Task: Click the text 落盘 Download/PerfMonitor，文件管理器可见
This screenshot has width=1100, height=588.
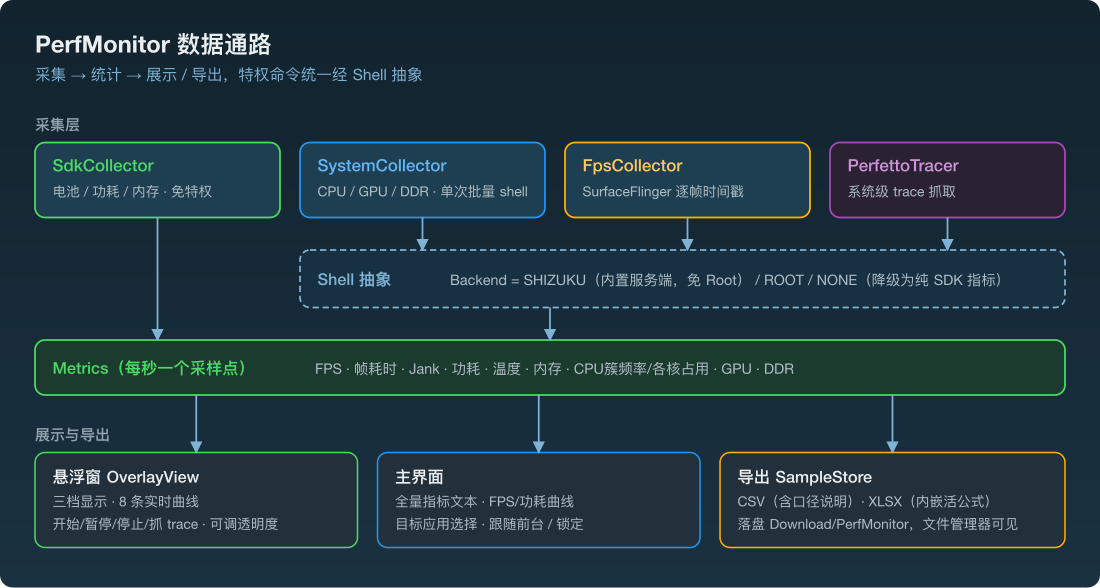Action: pyautogui.click(x=878, y=524)
